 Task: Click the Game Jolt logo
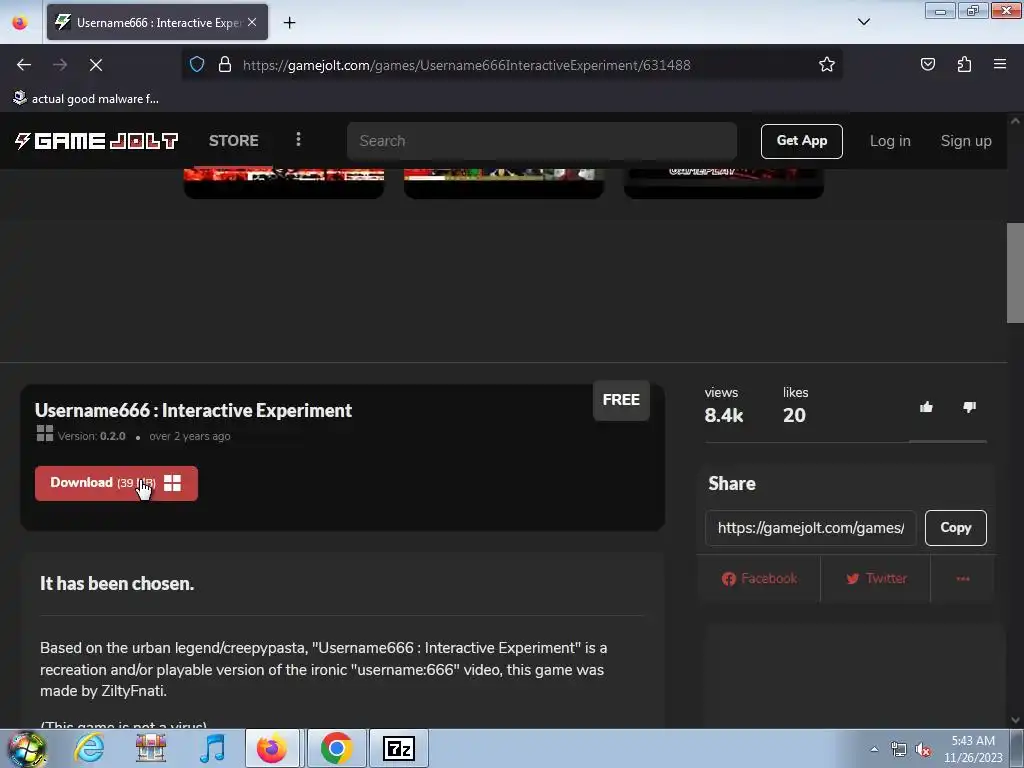96,140
